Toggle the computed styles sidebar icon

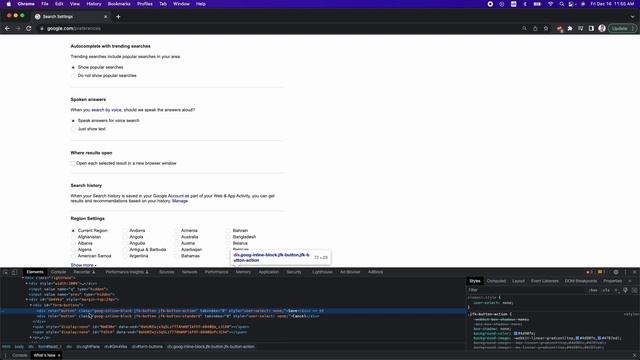click(634, 290)
